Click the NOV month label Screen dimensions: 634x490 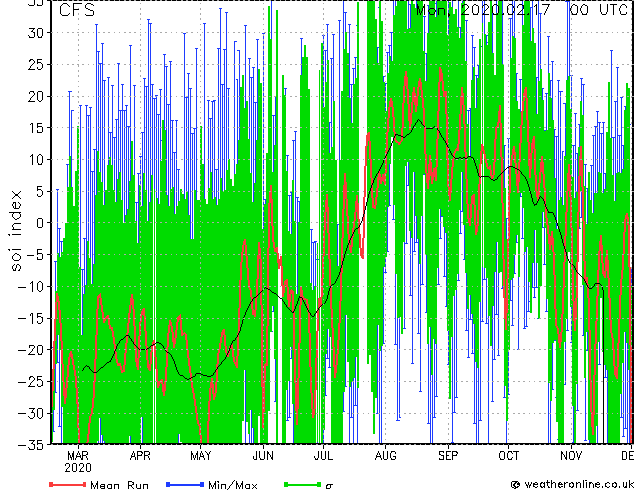point(571,456)
